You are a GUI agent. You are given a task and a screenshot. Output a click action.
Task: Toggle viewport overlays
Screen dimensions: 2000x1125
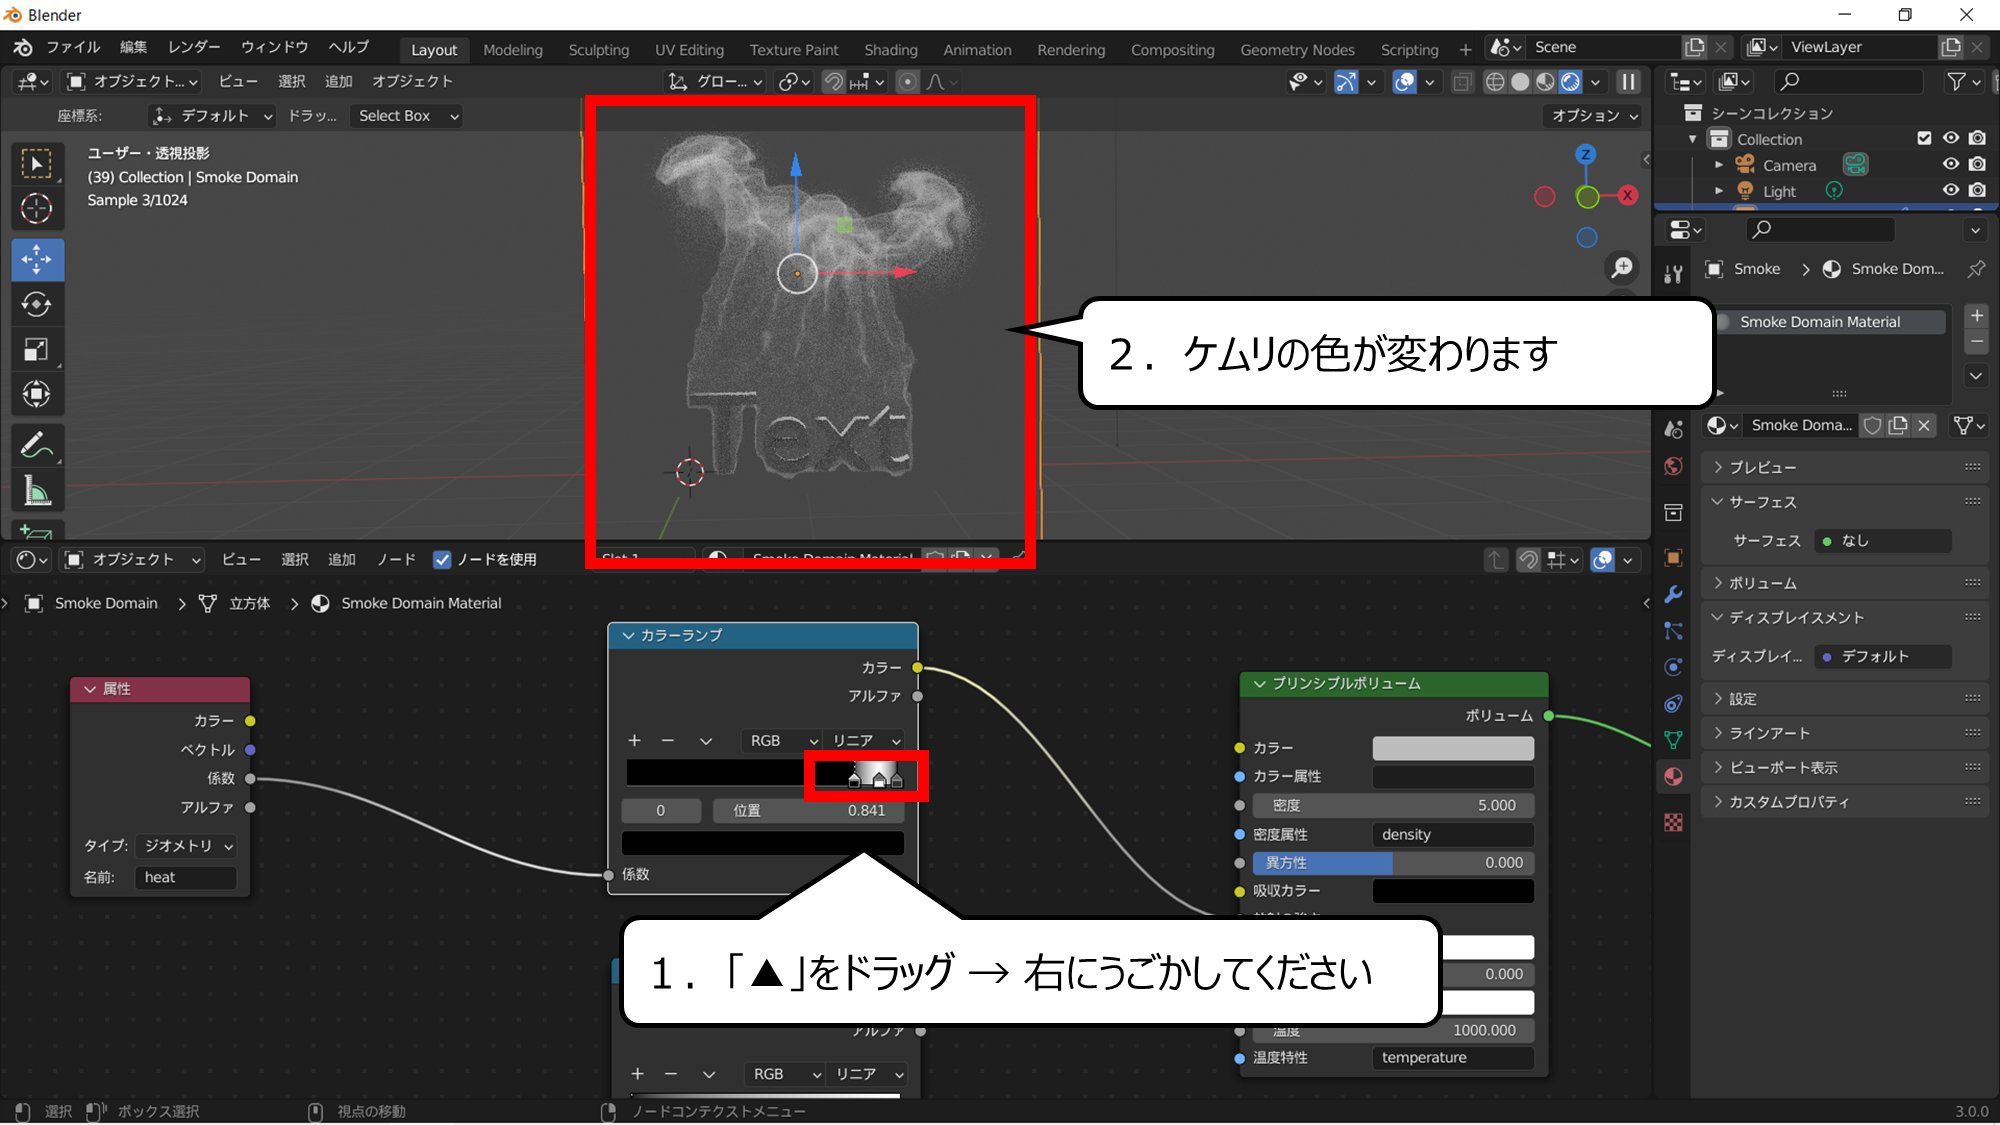(x=1404, y=82)
